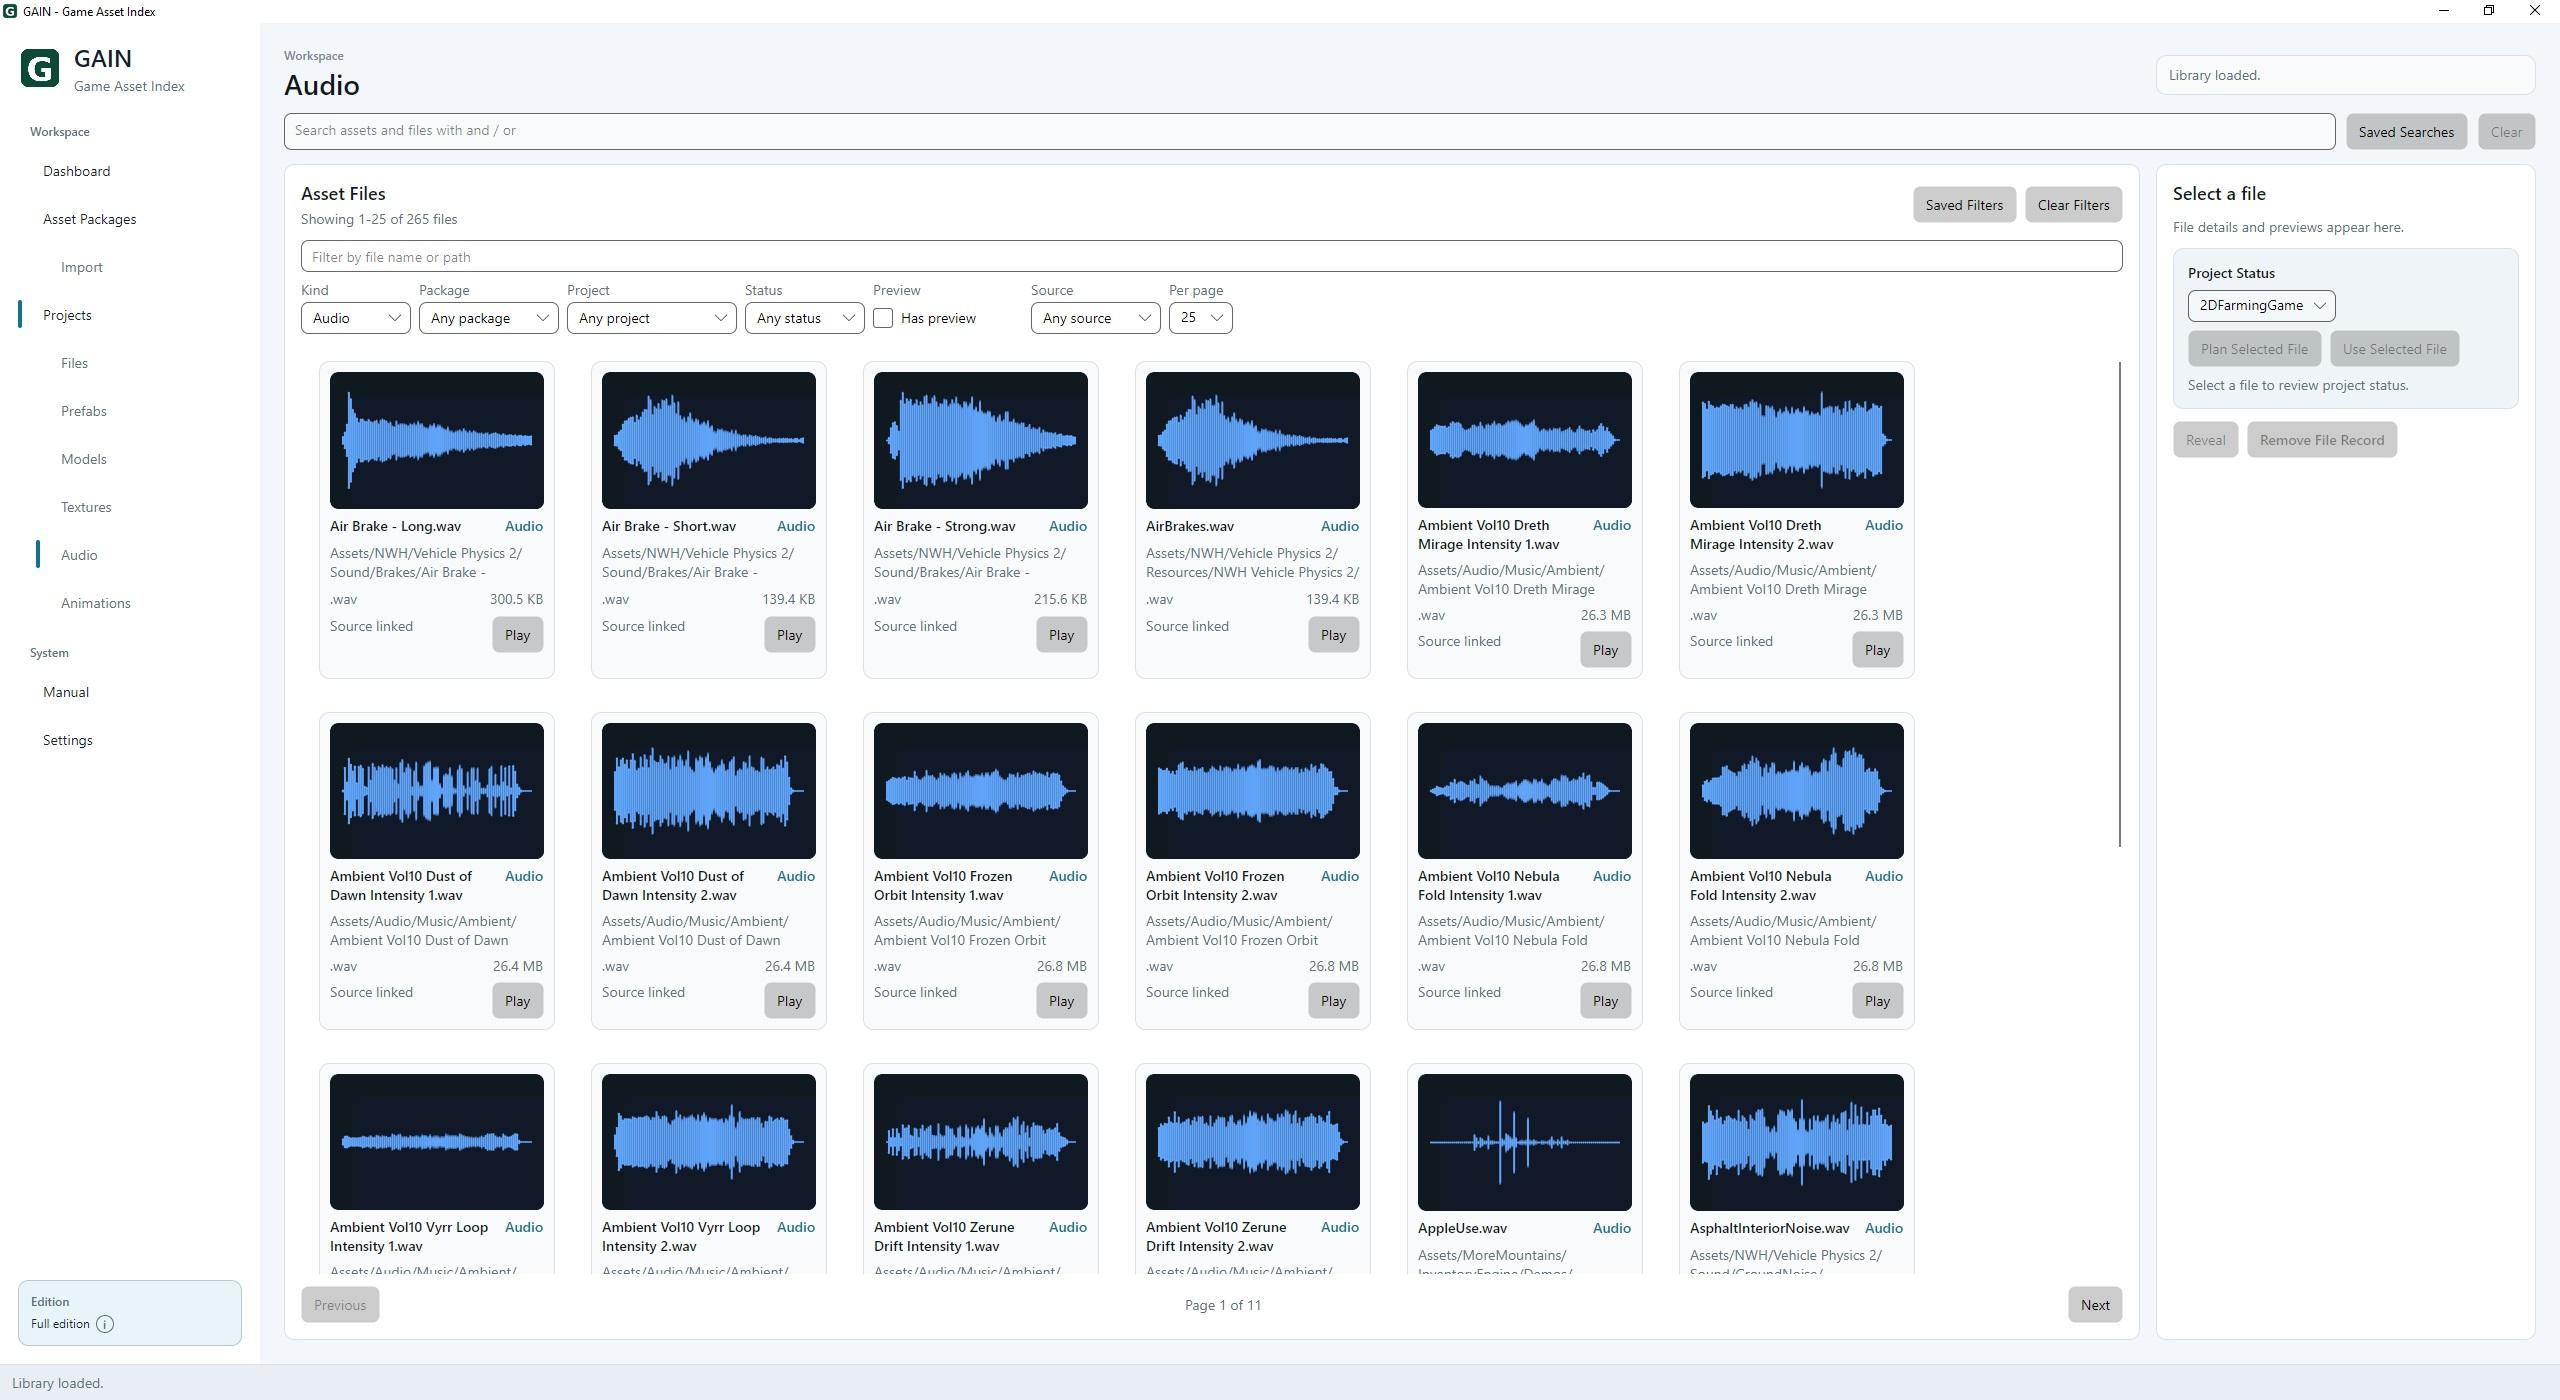2560x1400 pixels.
Task: Switch to Textures view
Action: click(x=86, y=507)
